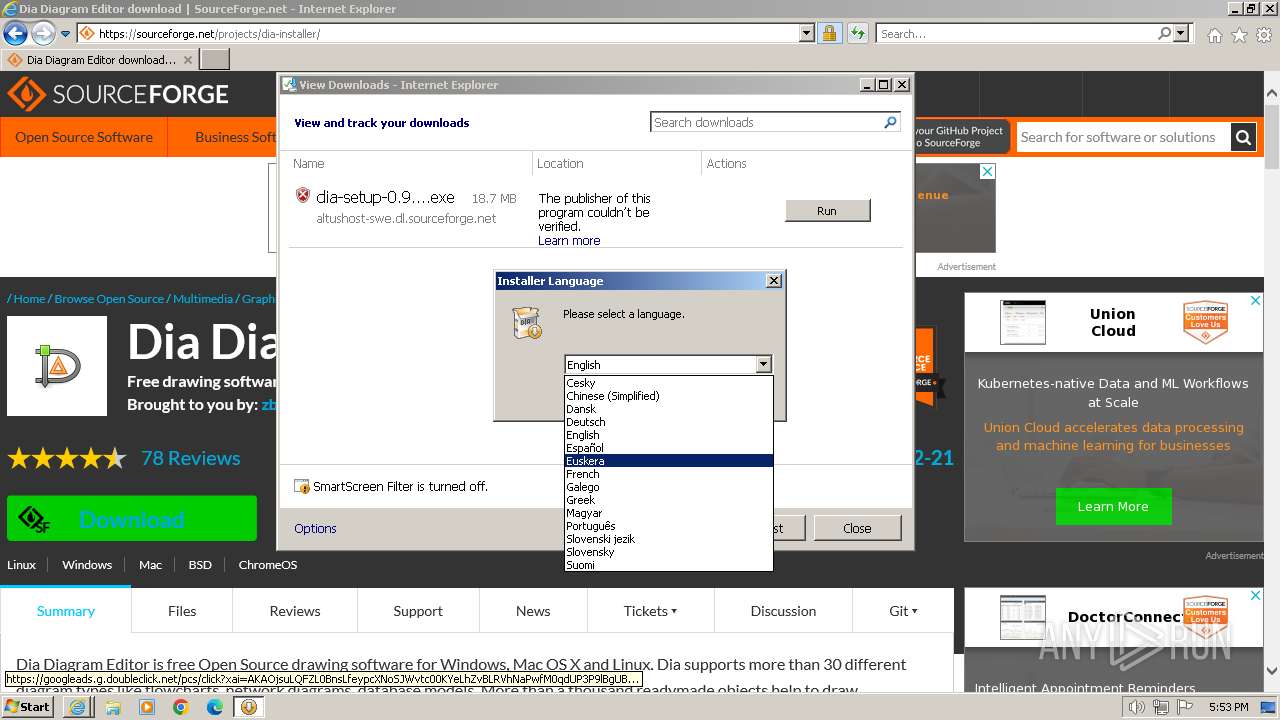The width and height of the screenshot is (1280, 720).
Task: Select the Linux platform link
Action: click(21, 565)
